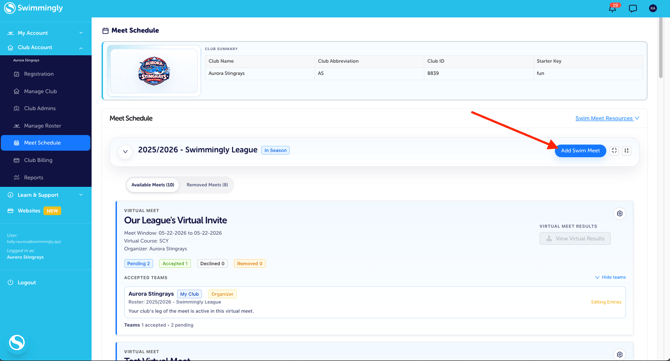Collapse the Club Account menu

46,47
